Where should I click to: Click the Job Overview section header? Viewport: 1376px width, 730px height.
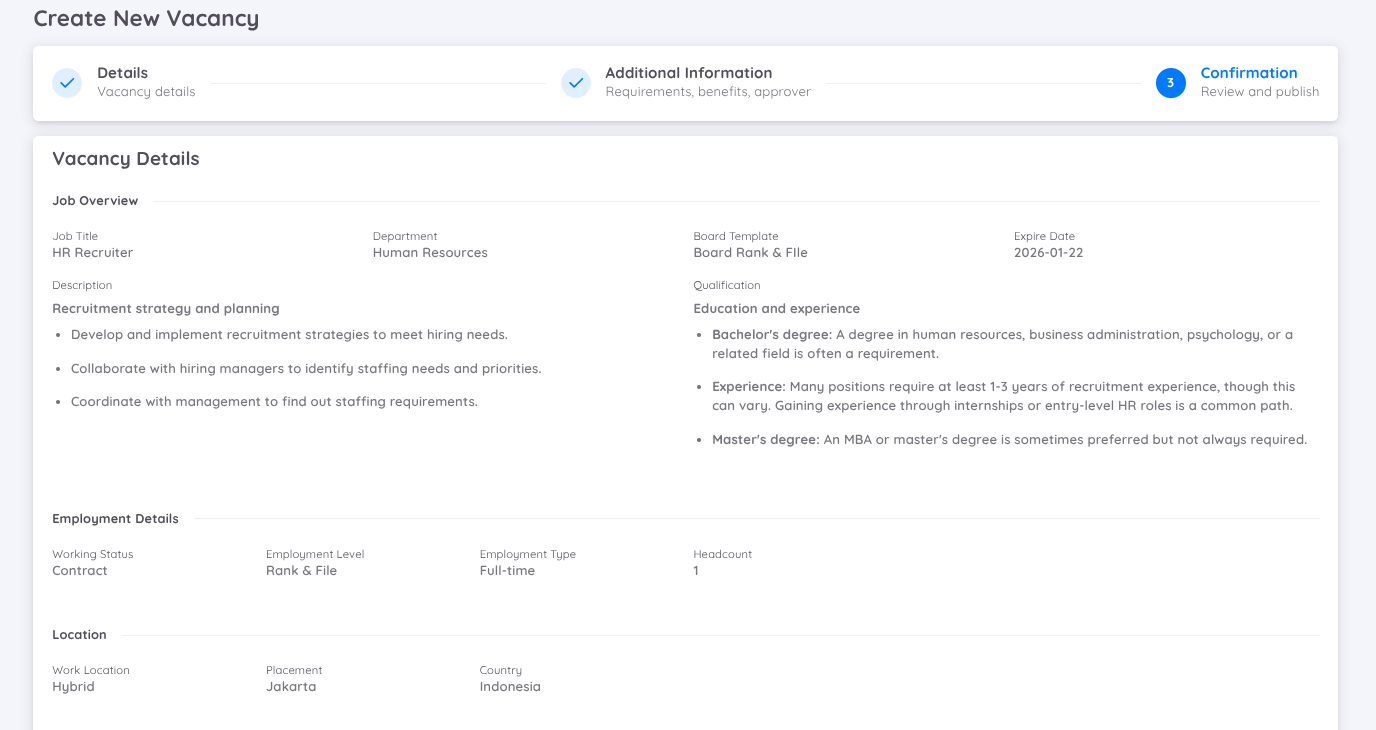tap(95, 201)
